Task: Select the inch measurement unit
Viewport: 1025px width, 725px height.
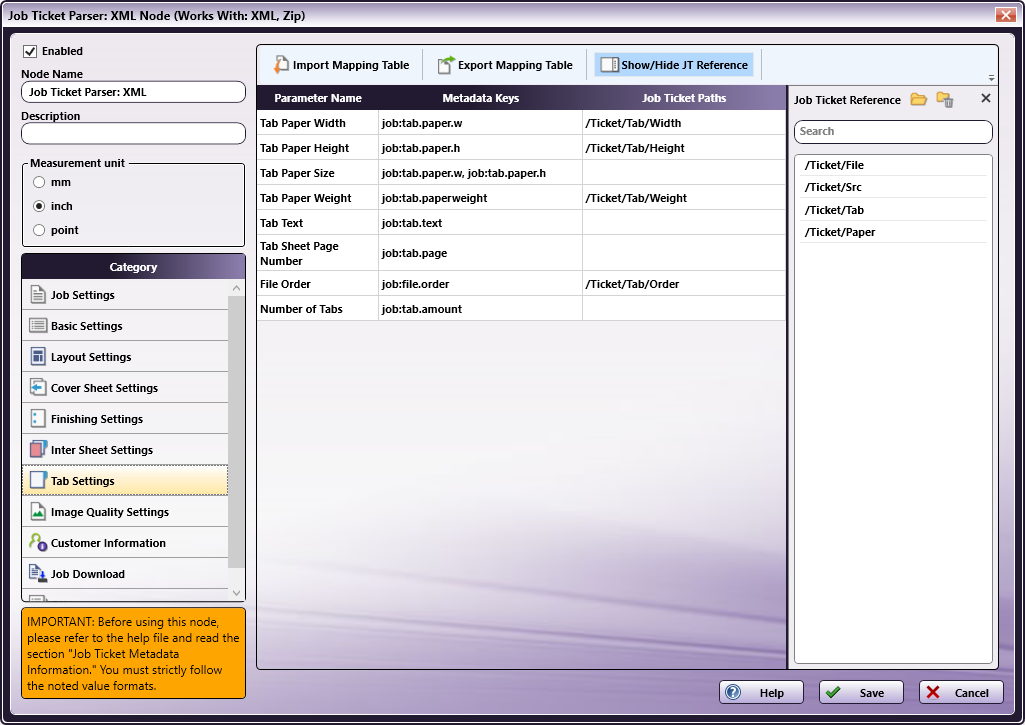Action: click(39, 206)
